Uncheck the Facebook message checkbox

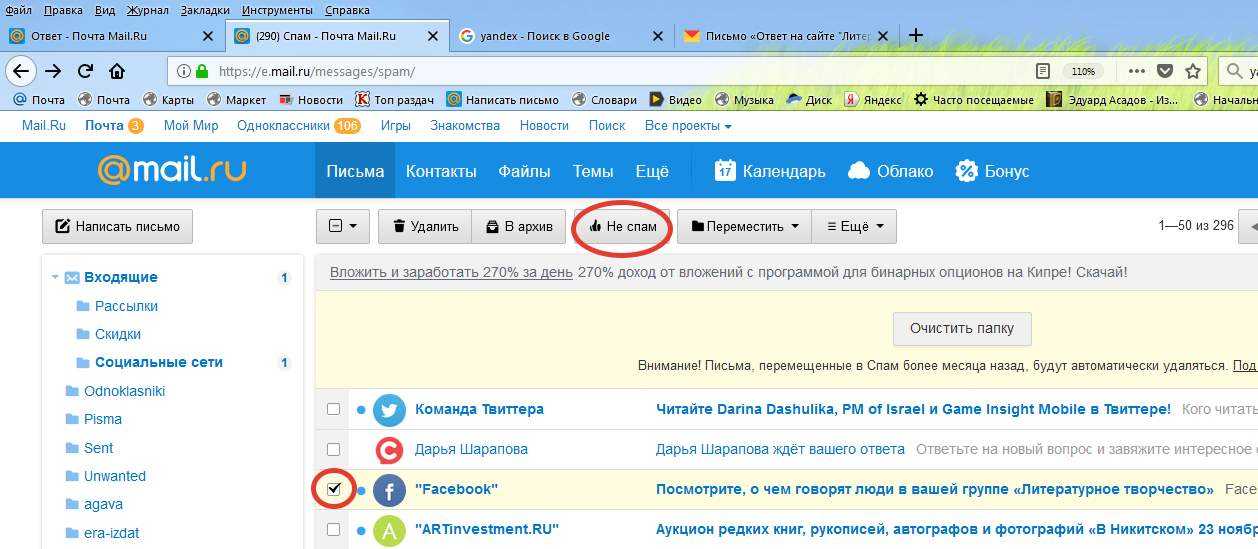(334, 489)
